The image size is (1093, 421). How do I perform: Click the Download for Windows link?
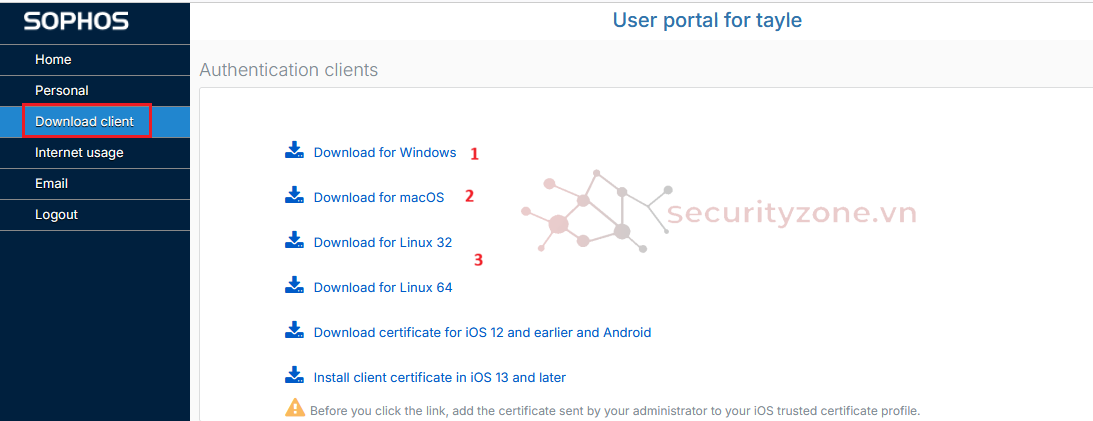pos(385,153)
